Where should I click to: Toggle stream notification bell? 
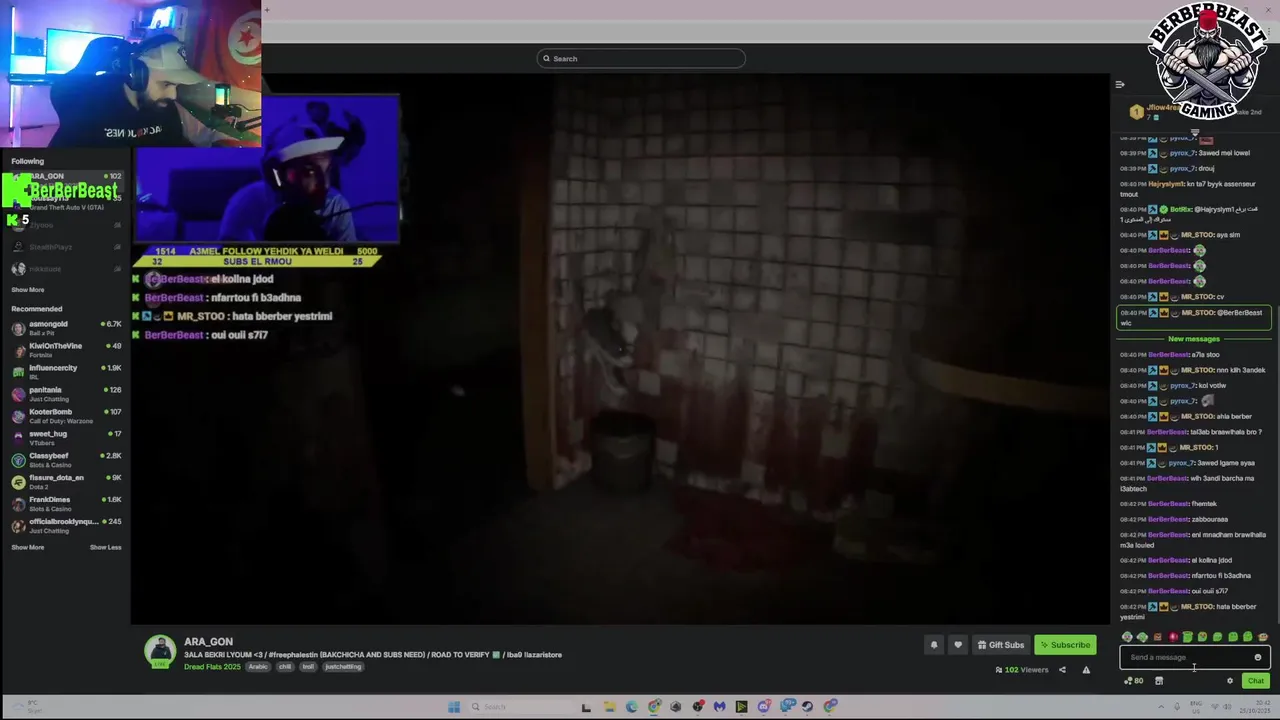click(x=934, y=645)
